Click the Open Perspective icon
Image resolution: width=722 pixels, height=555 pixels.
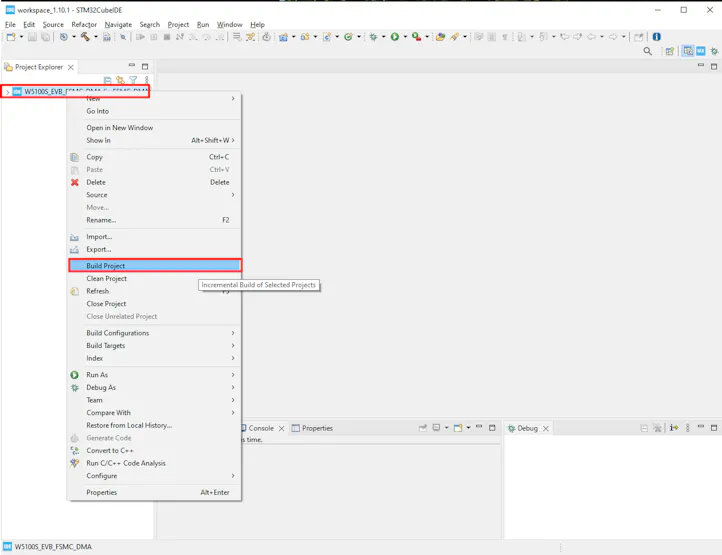(670, 51)
